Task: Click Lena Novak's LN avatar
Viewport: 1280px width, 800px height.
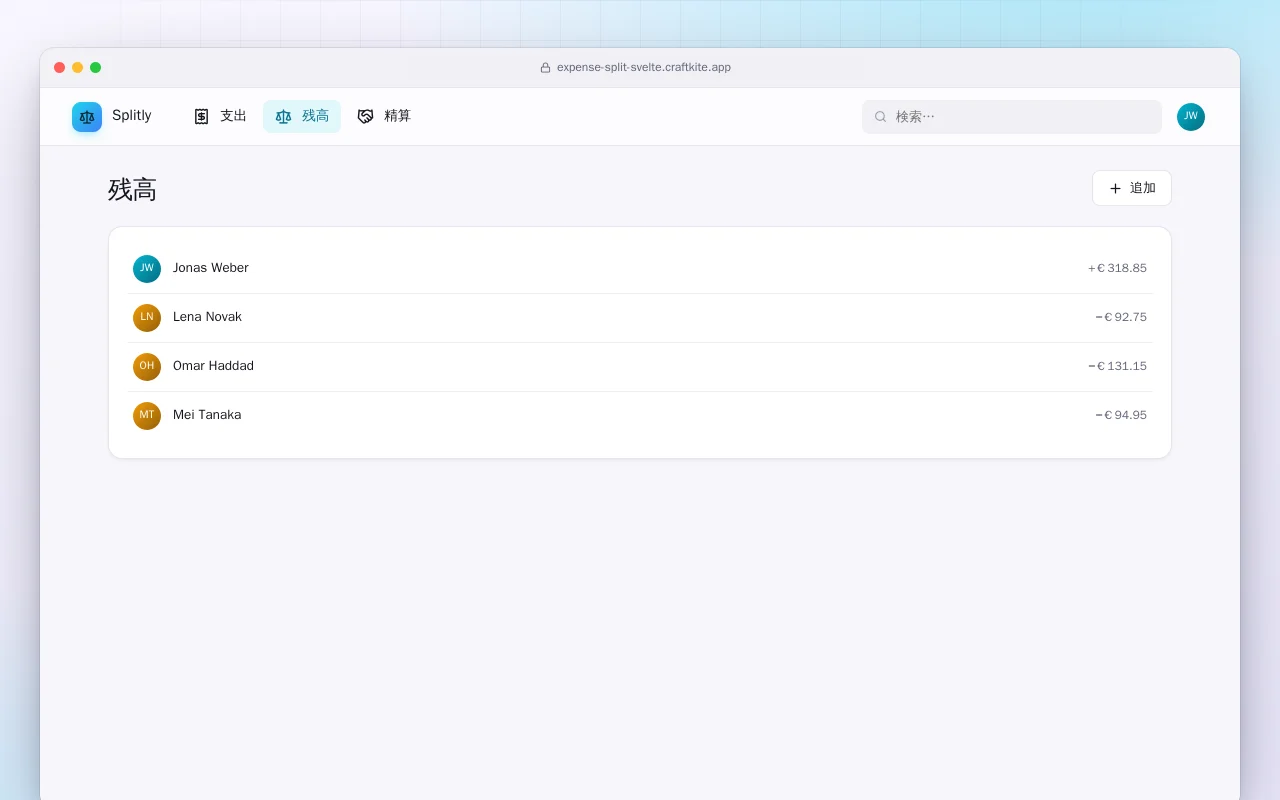Action: tap(147, 318)
